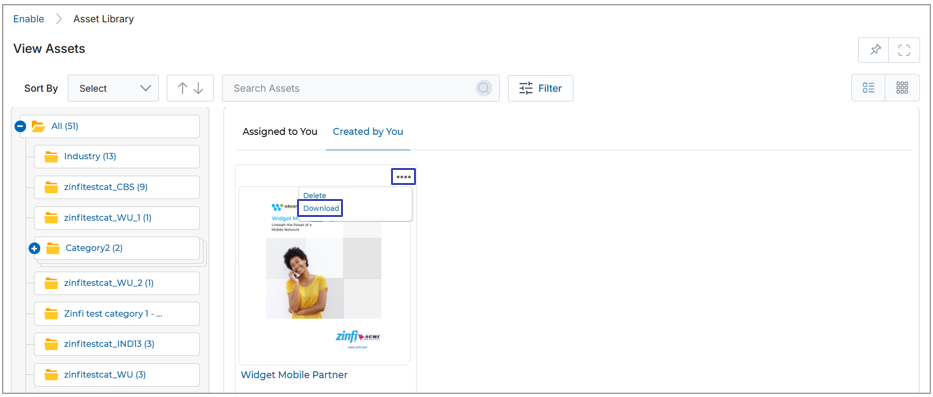This screenshot has height=397, width=933.
Task: Focus the Search Assets field
Action: tap(361, 88)
